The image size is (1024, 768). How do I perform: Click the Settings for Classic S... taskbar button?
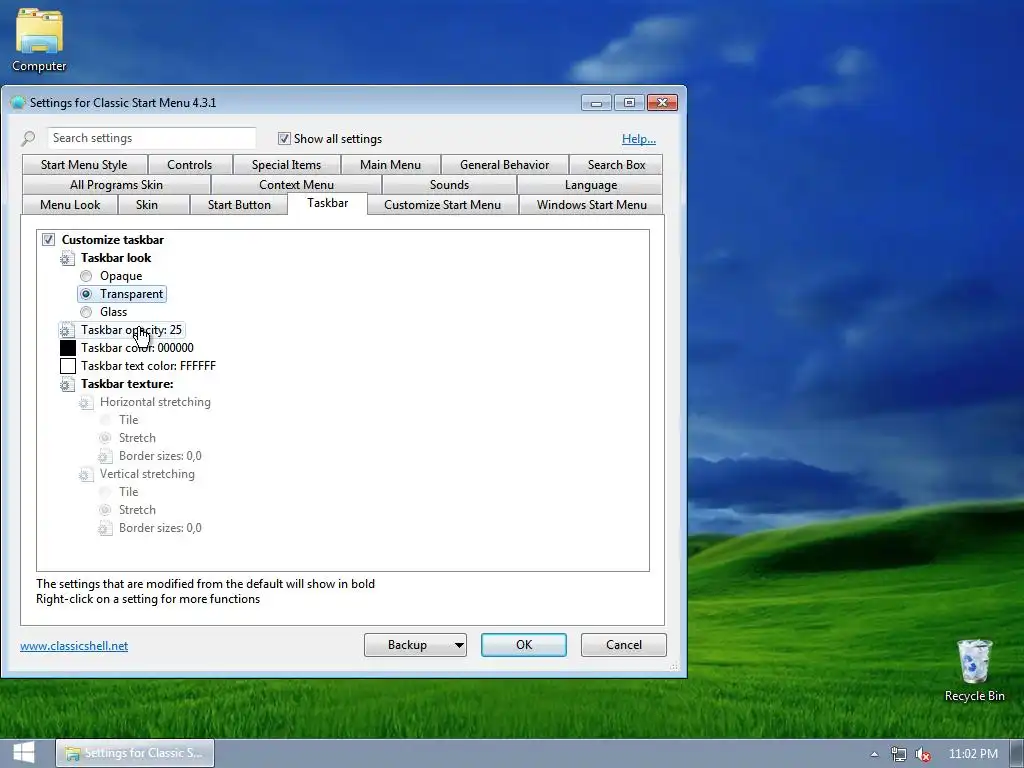pos(135,754)
